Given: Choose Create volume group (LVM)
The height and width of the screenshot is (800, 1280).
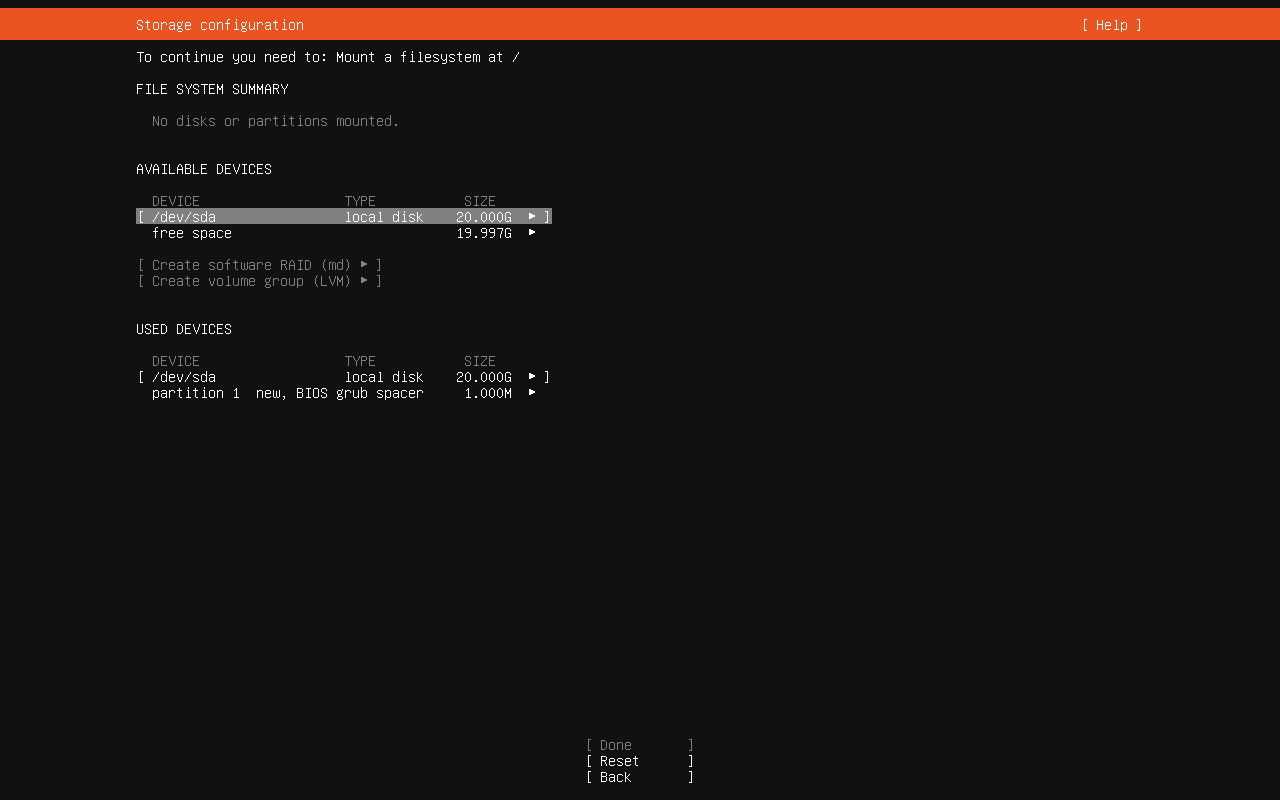Looking at the screenshot, I should [251, 281].
